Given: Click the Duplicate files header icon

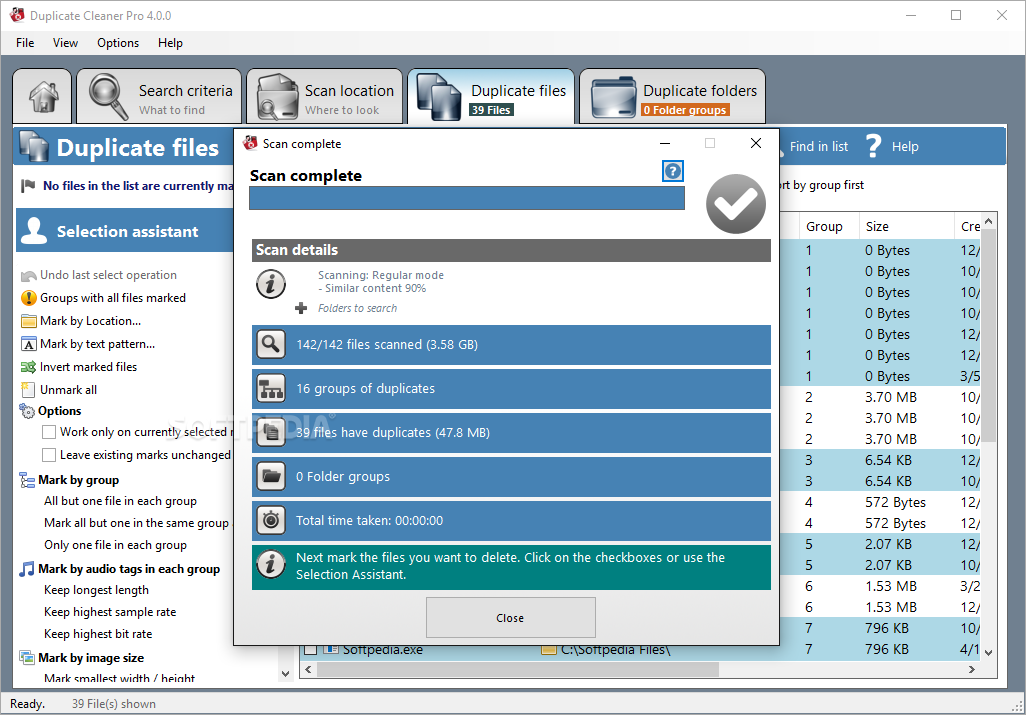Looking at the screenshot, I should 34,147.
